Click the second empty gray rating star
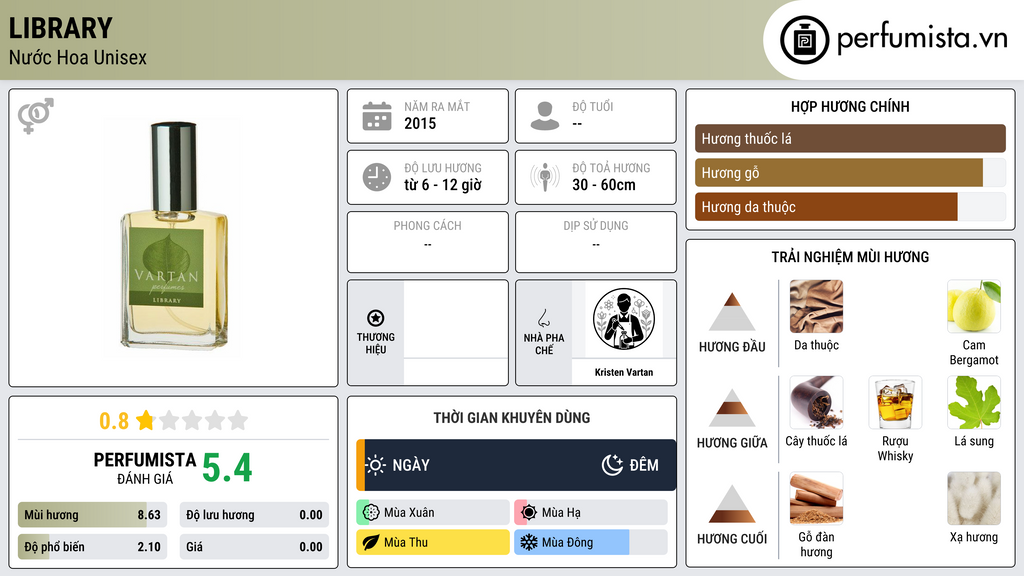The height and width of the screenshot is (576, 1024). pyautogui.click(x=192, y=420)
